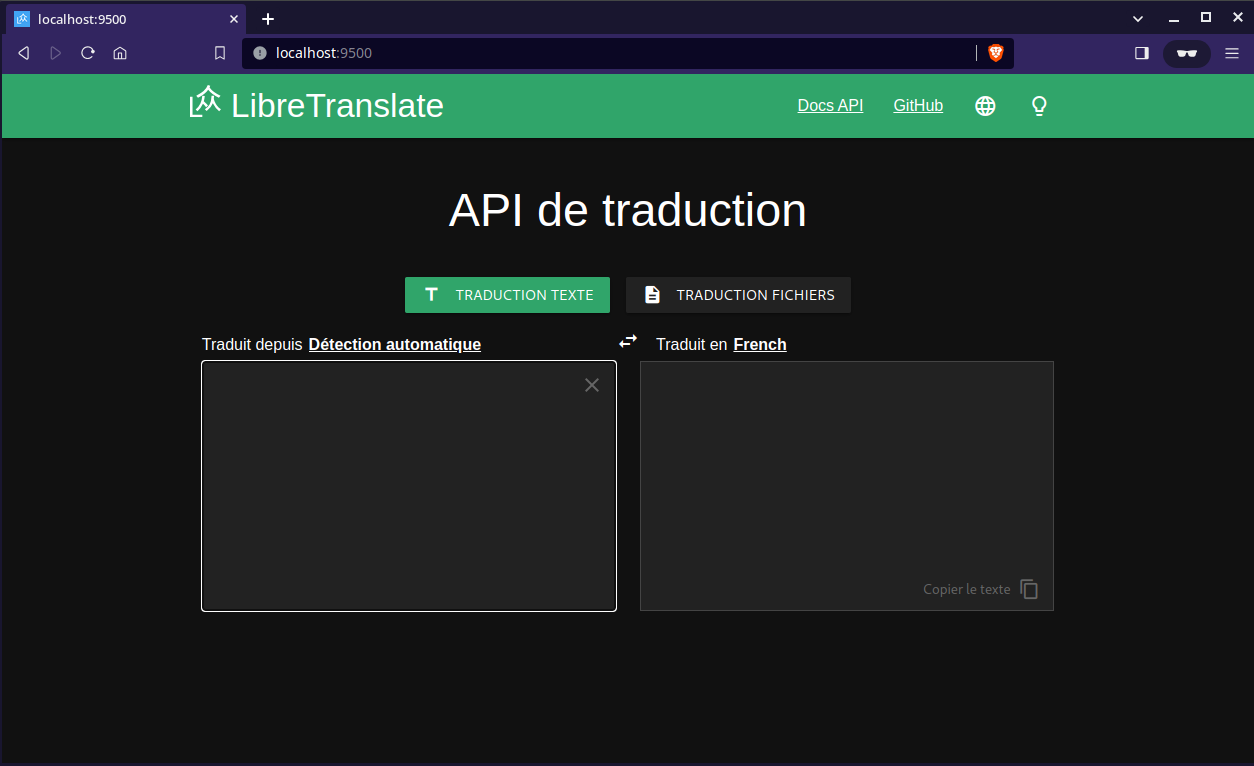Open the Docs API link
Image resolution: width=1254 pixels, height=766 pixels.
point(830,106)
